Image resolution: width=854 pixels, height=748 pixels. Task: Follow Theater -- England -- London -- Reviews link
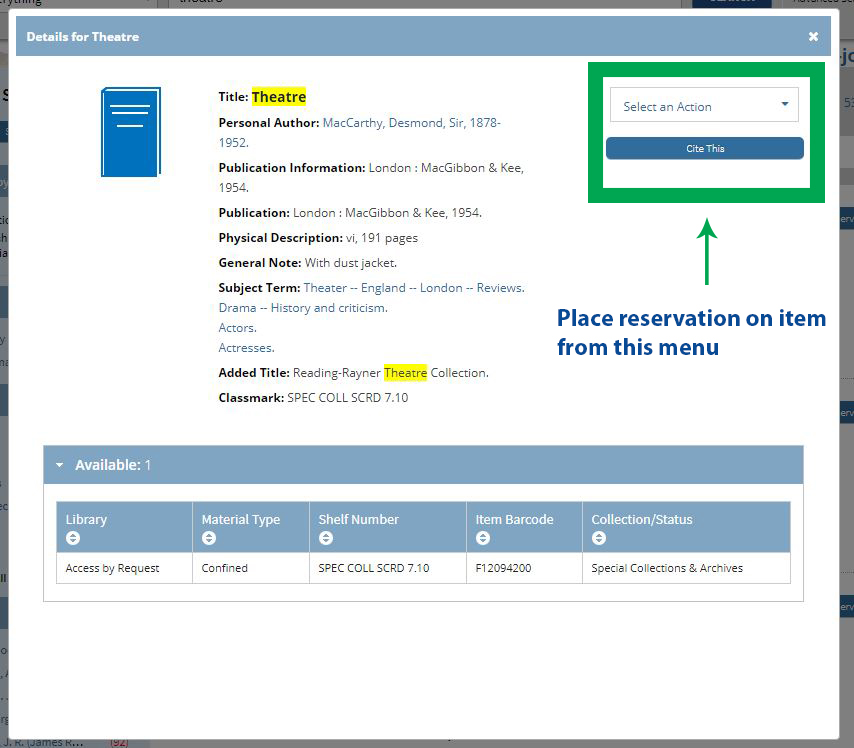click(413, 288)
